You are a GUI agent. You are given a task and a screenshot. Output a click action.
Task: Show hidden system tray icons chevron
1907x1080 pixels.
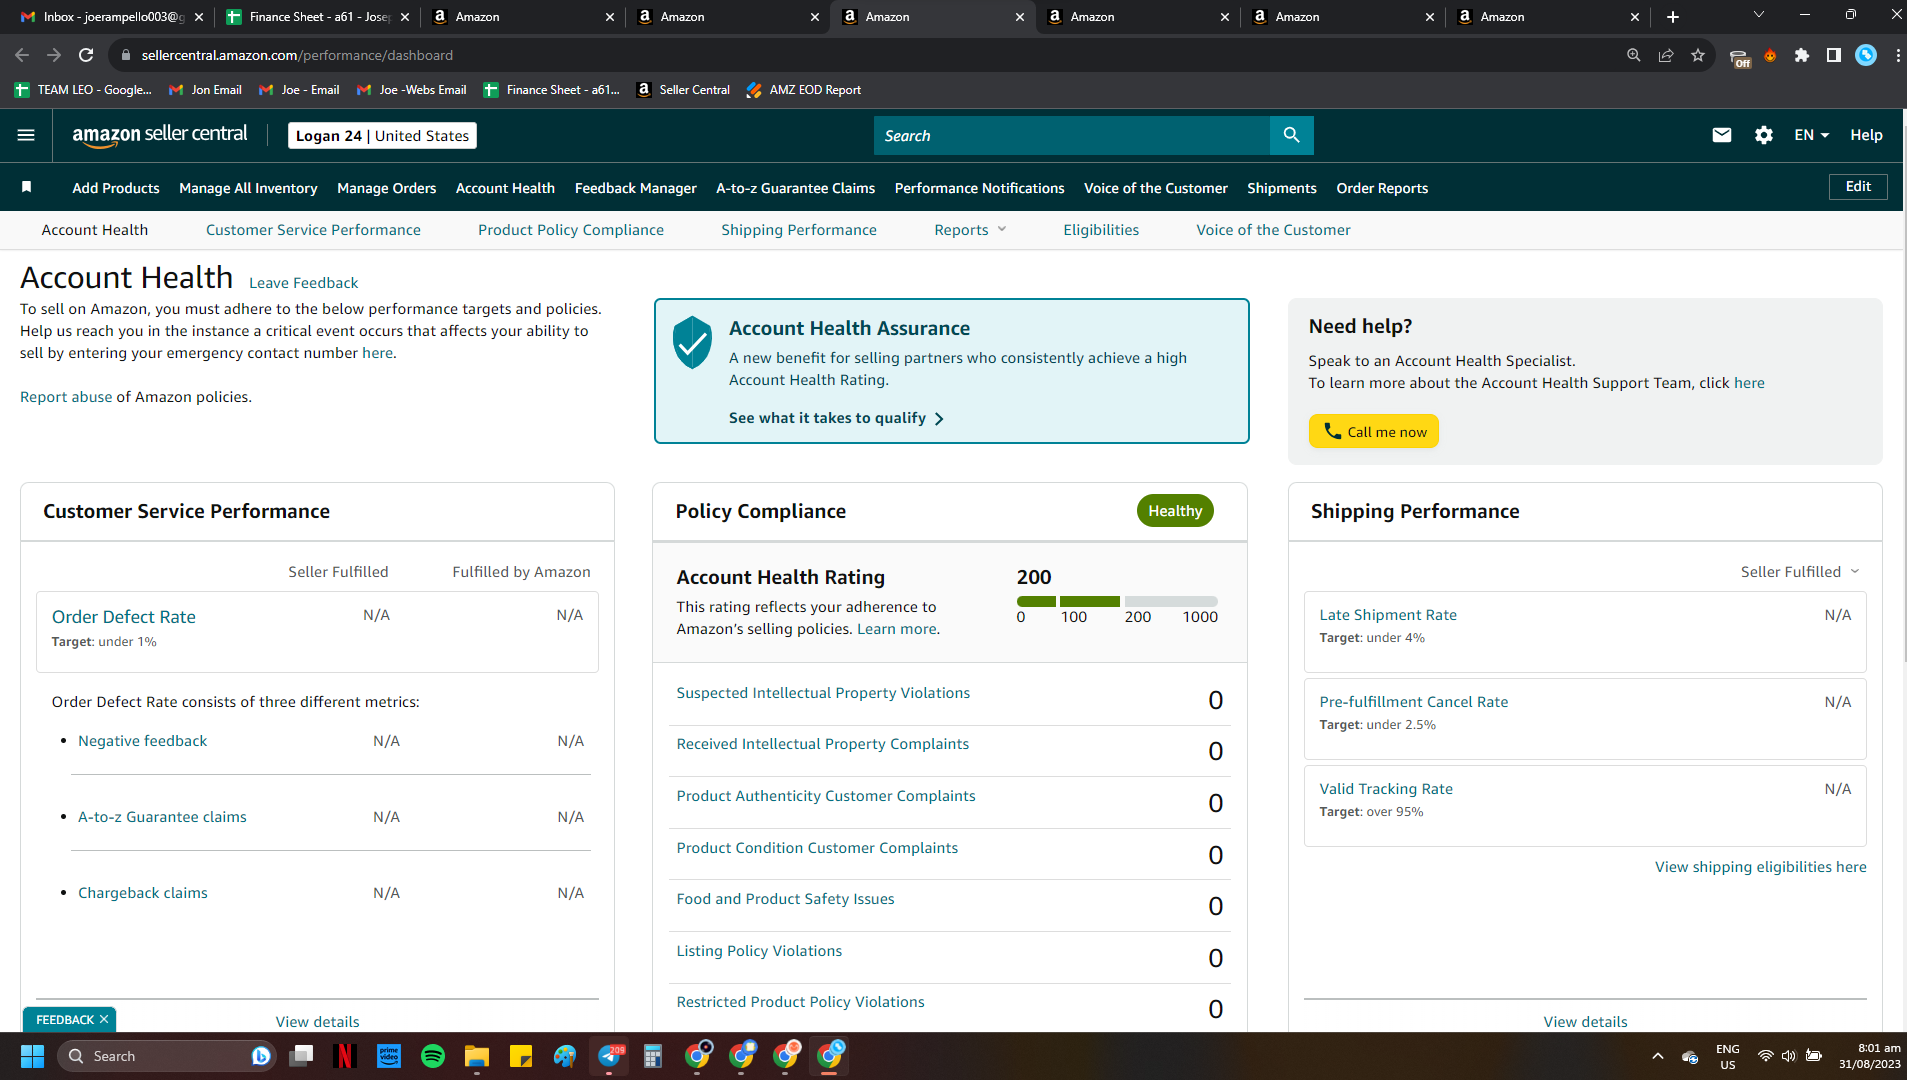coord(1658,1056)
